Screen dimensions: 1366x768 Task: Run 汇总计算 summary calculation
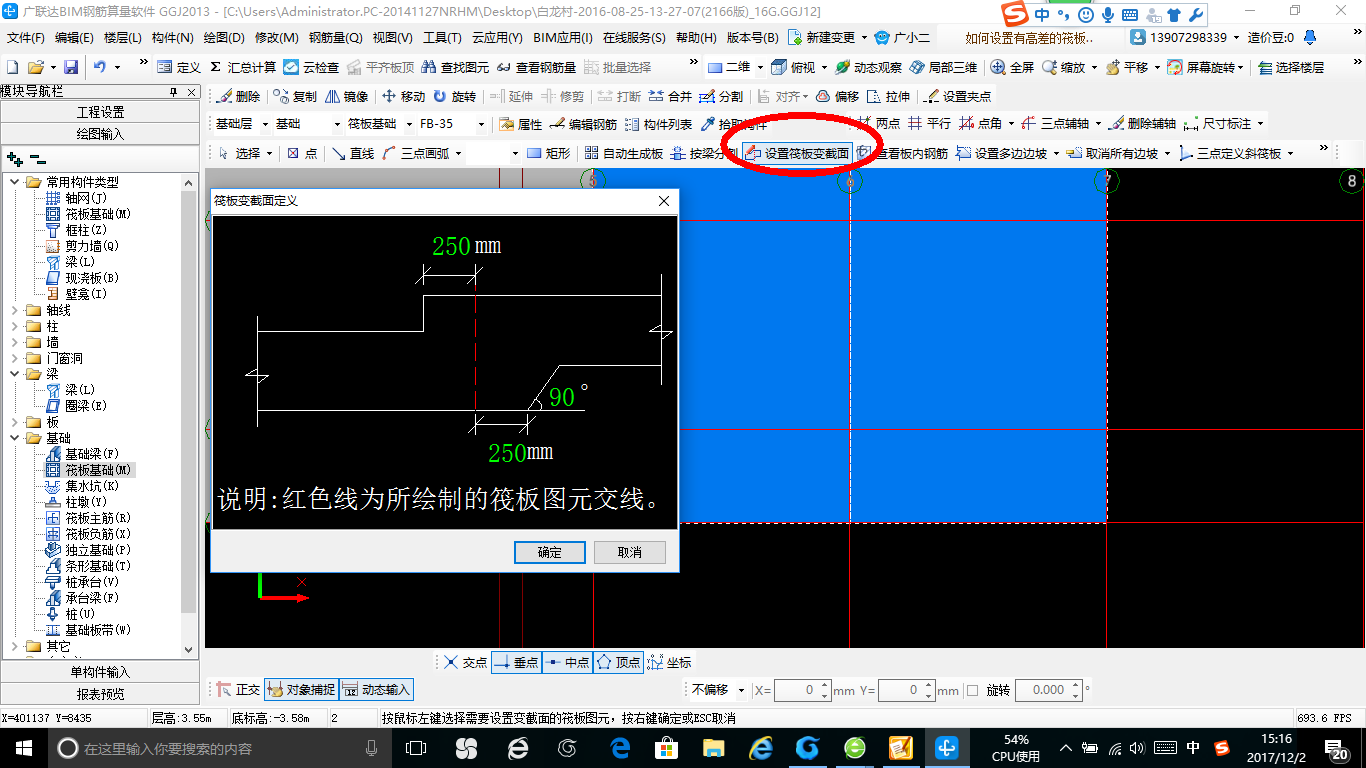[243, 67]
